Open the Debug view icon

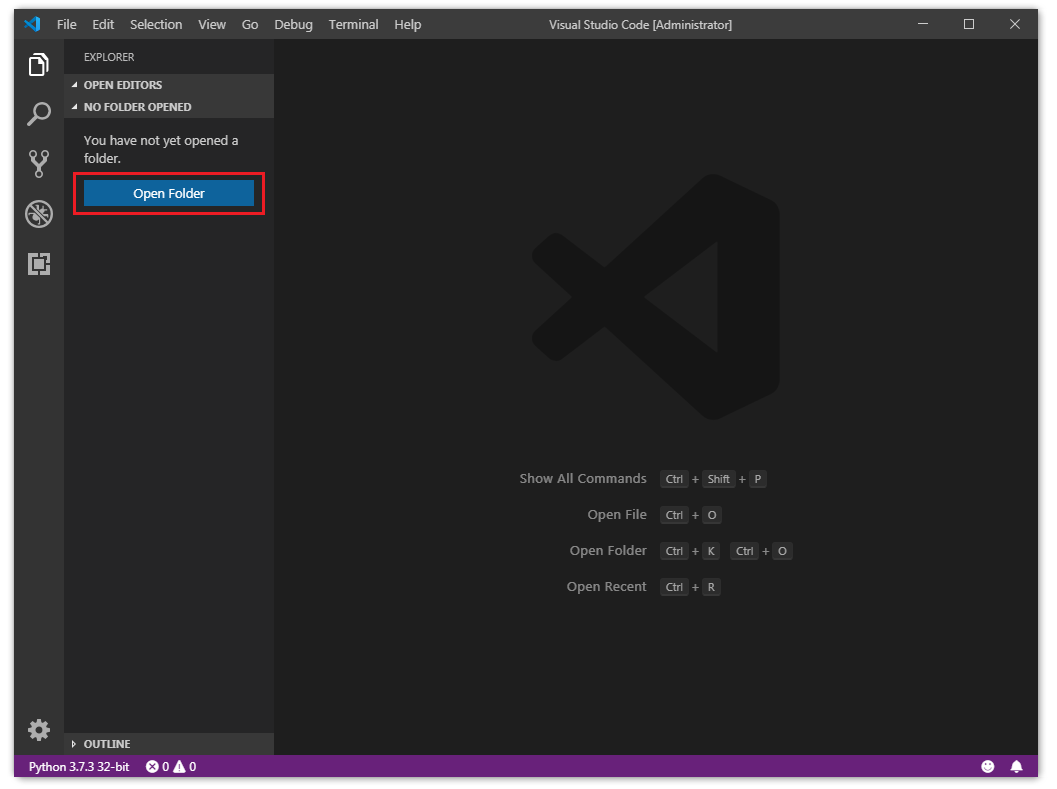[x=38, y=214]
